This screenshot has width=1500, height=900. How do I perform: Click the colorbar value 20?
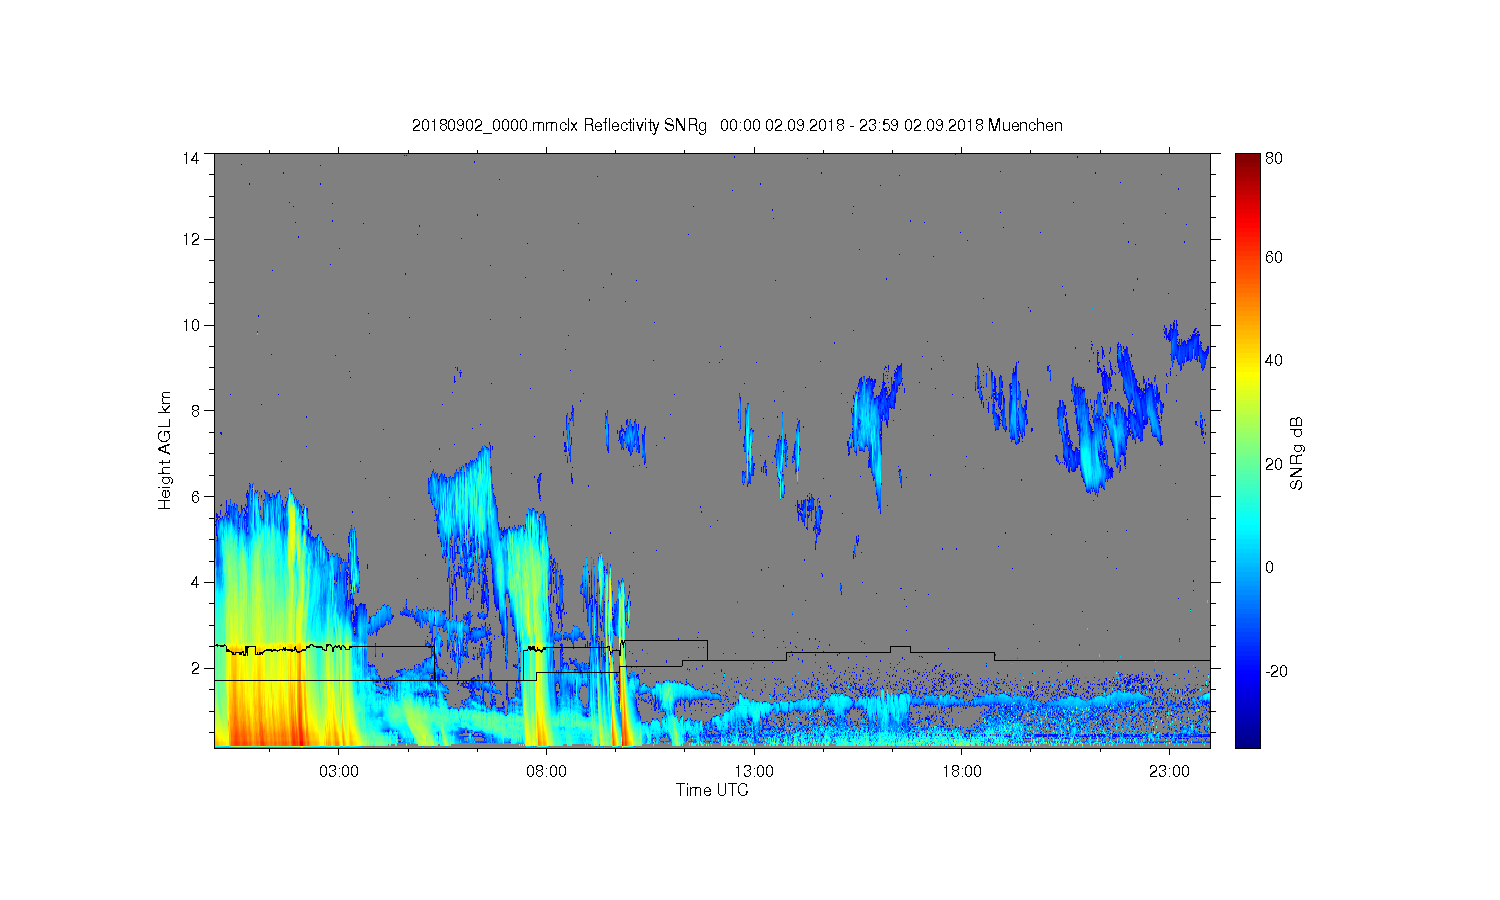[1274, 464]
